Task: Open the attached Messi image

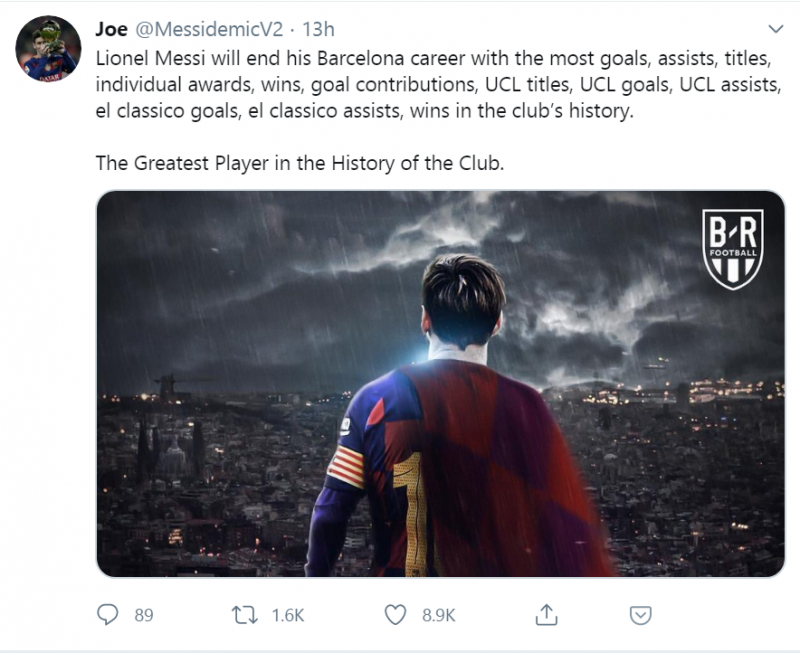Action: pos(440,383)
